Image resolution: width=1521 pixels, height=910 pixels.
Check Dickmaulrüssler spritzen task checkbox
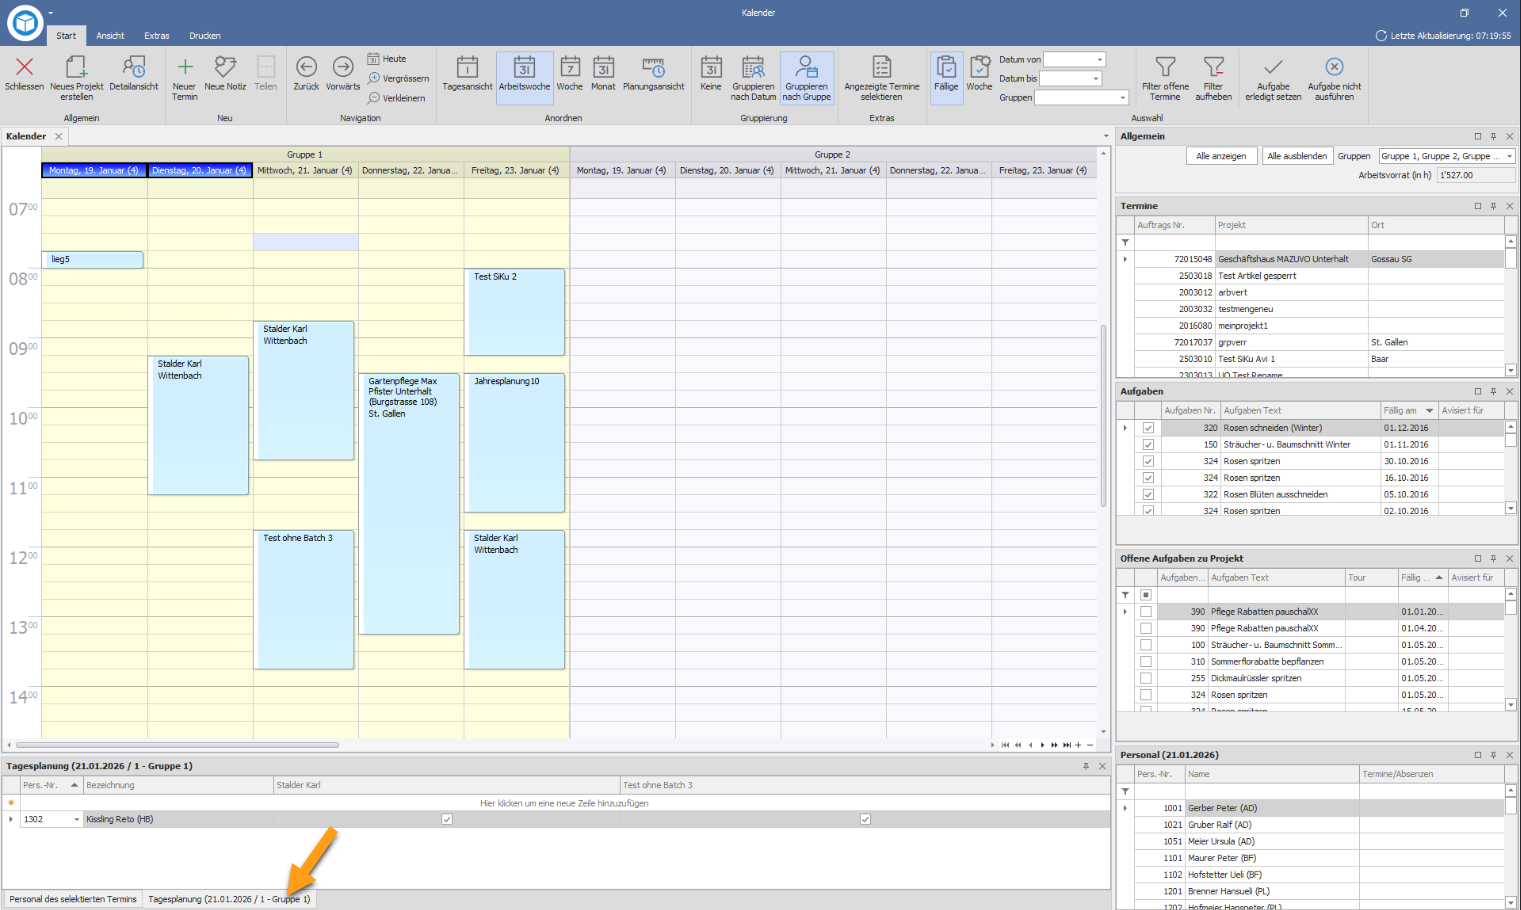[1146, 679]
